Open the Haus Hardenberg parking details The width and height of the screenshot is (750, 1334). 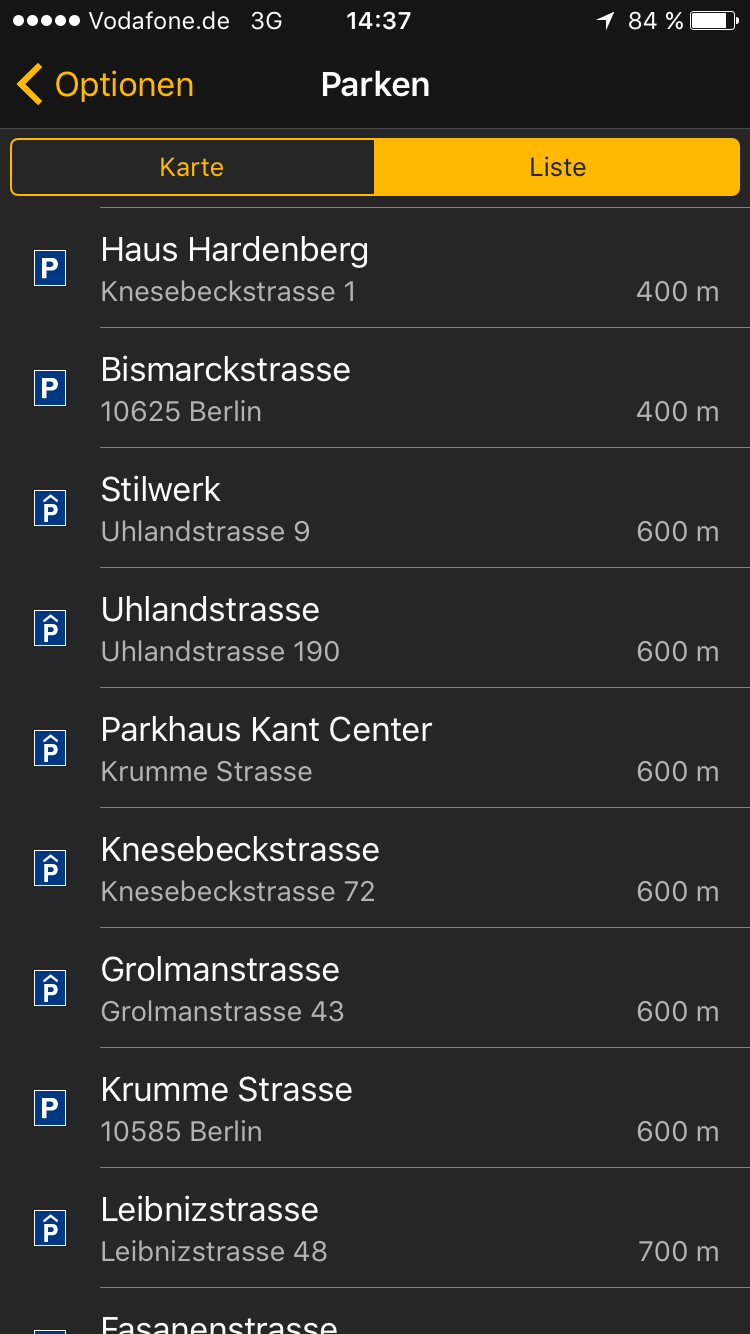[x=400, y=268]
